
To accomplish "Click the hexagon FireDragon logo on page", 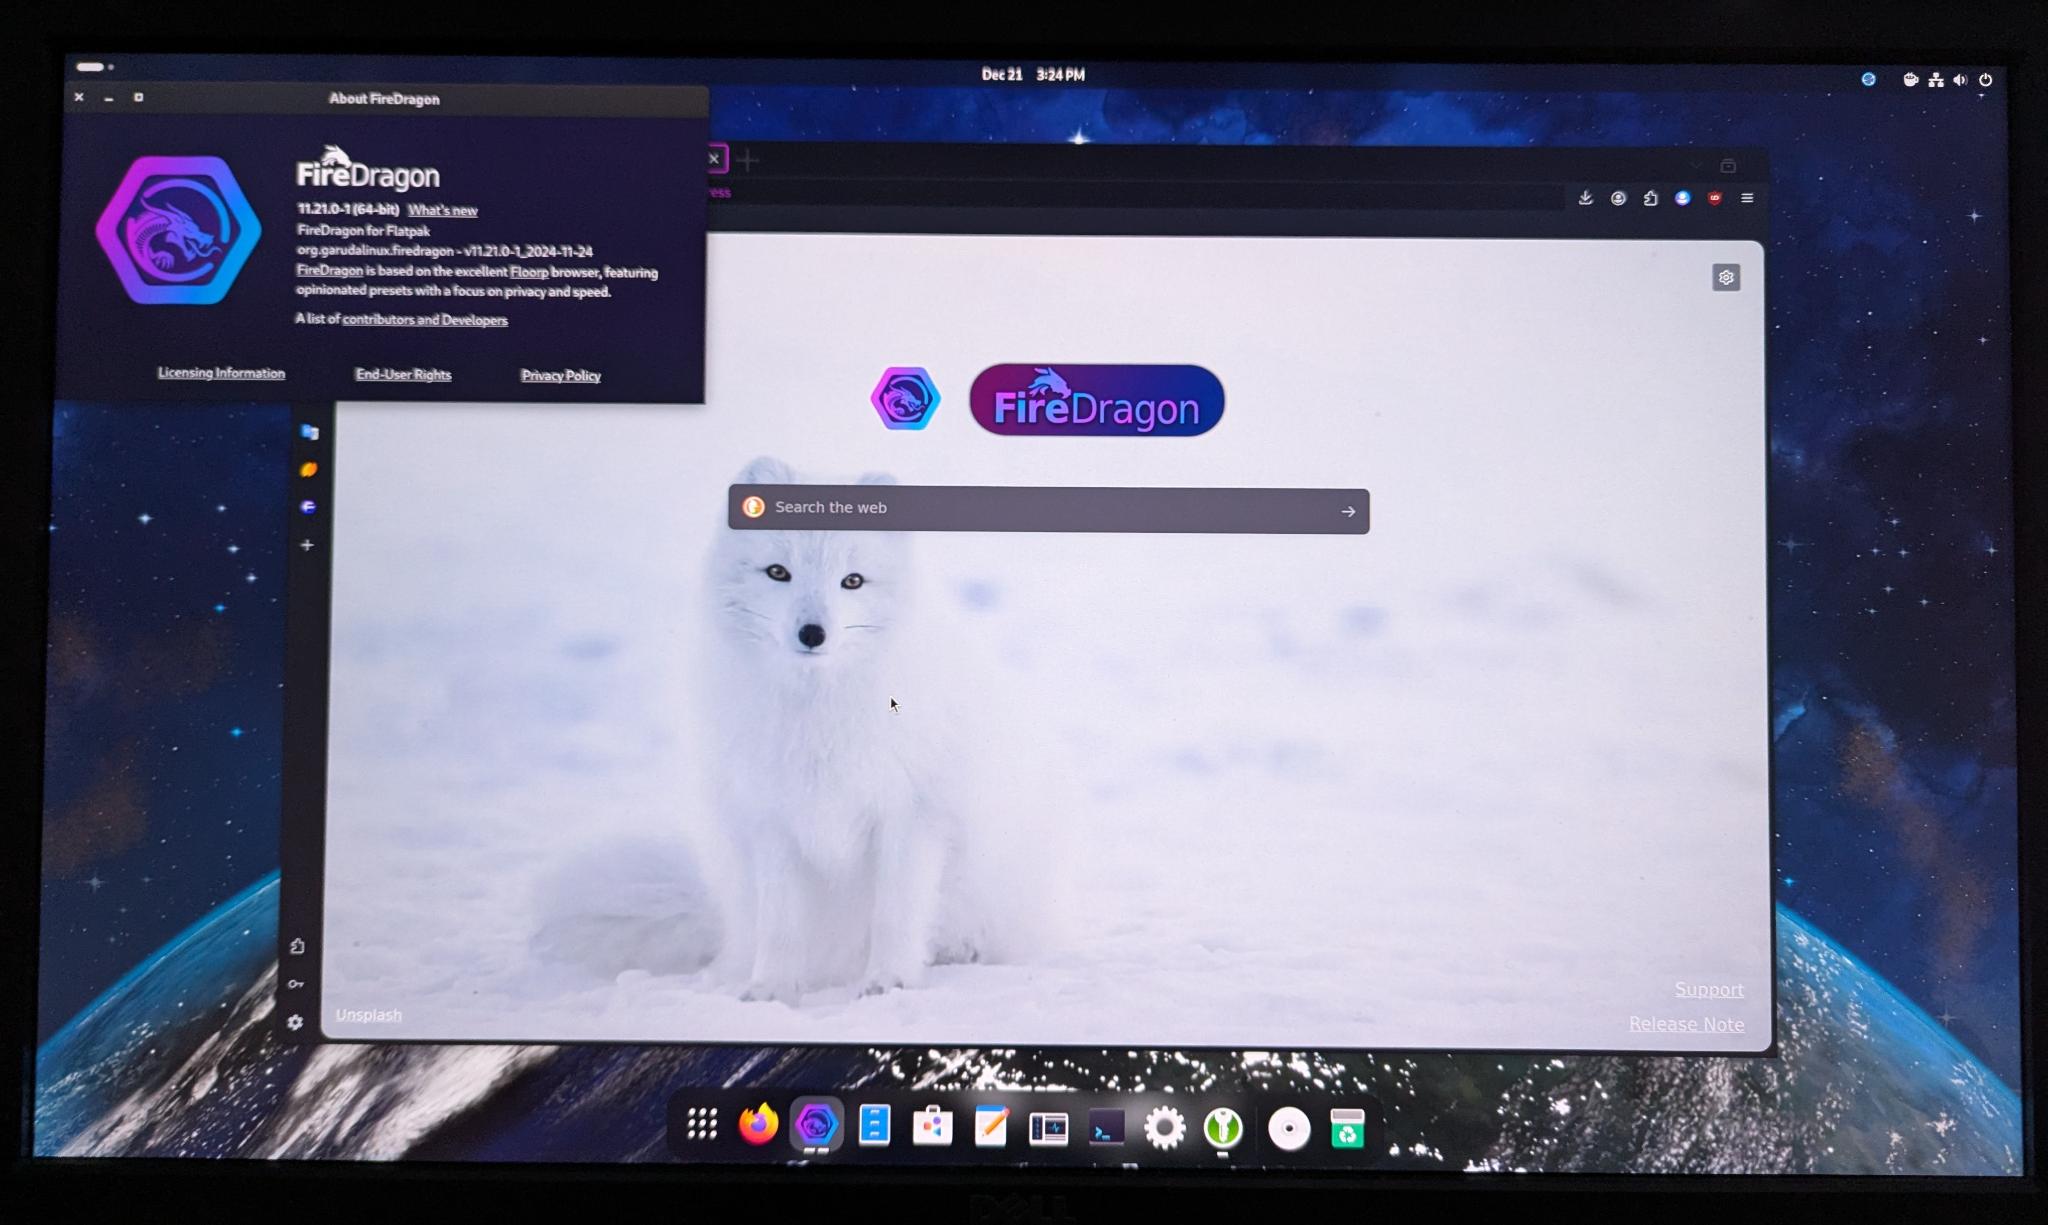I will (x=906, y=398).
